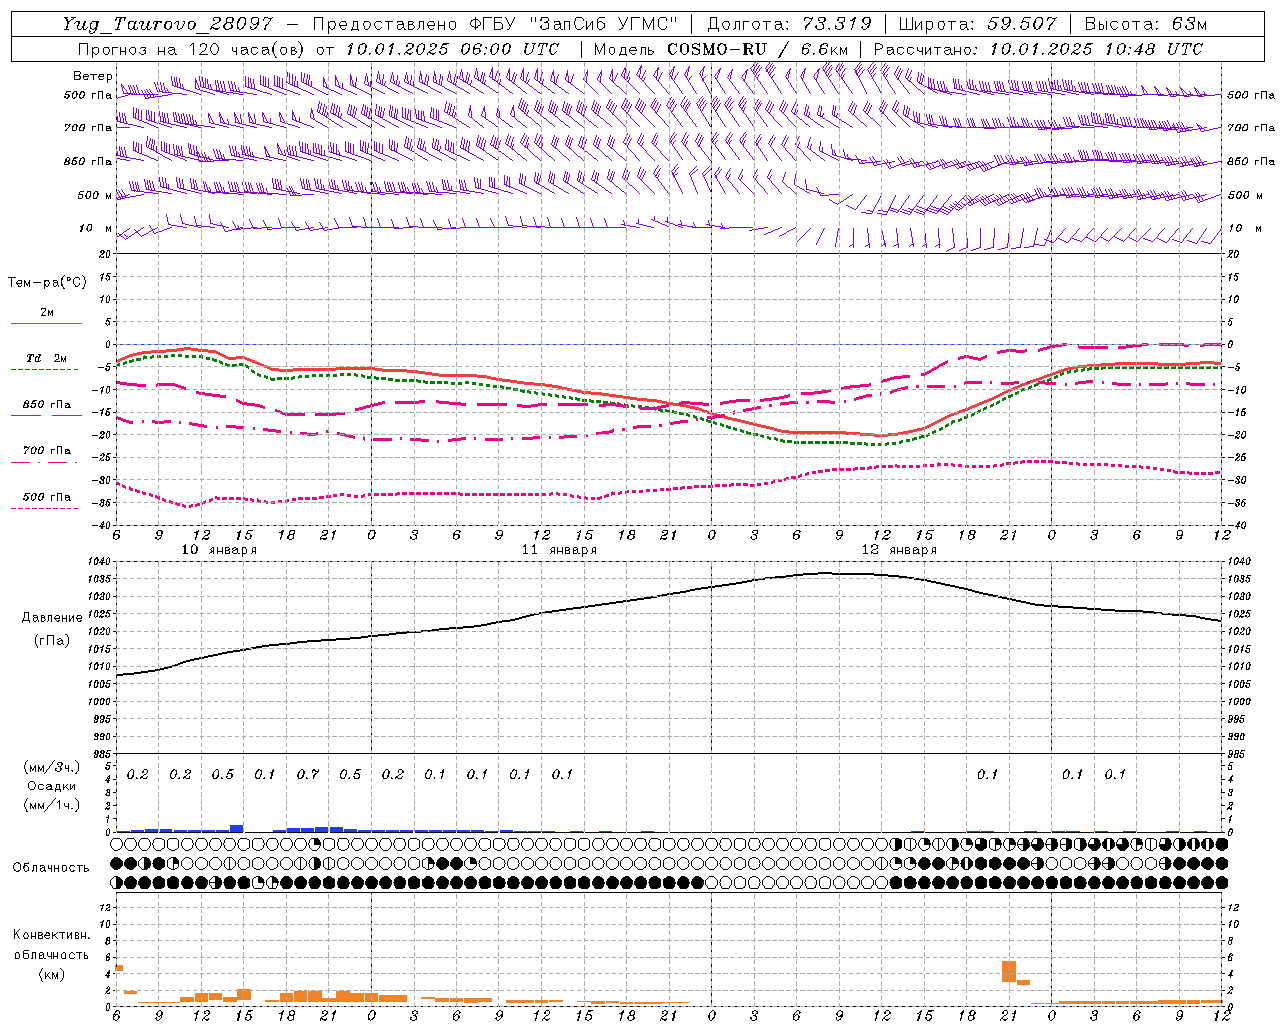Screen dimensions: 1280x1024
Task: Click the Давление pressure panel label
Action: 52,618
